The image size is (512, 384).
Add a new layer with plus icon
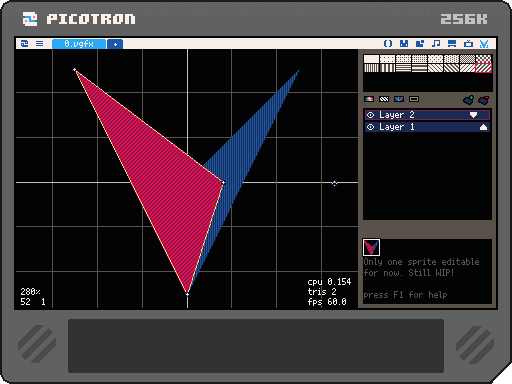468,100
